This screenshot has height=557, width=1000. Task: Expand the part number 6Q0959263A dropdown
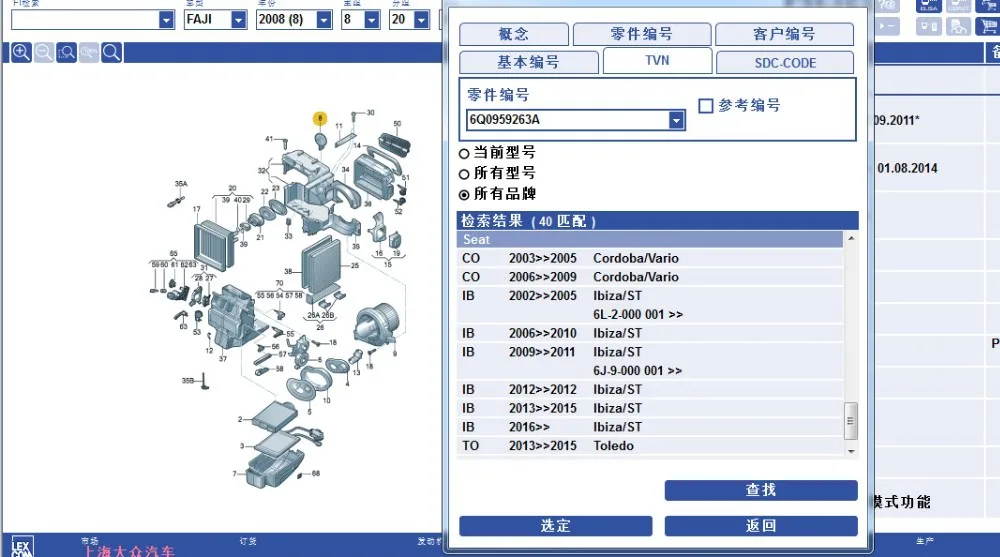coord(676,120)
